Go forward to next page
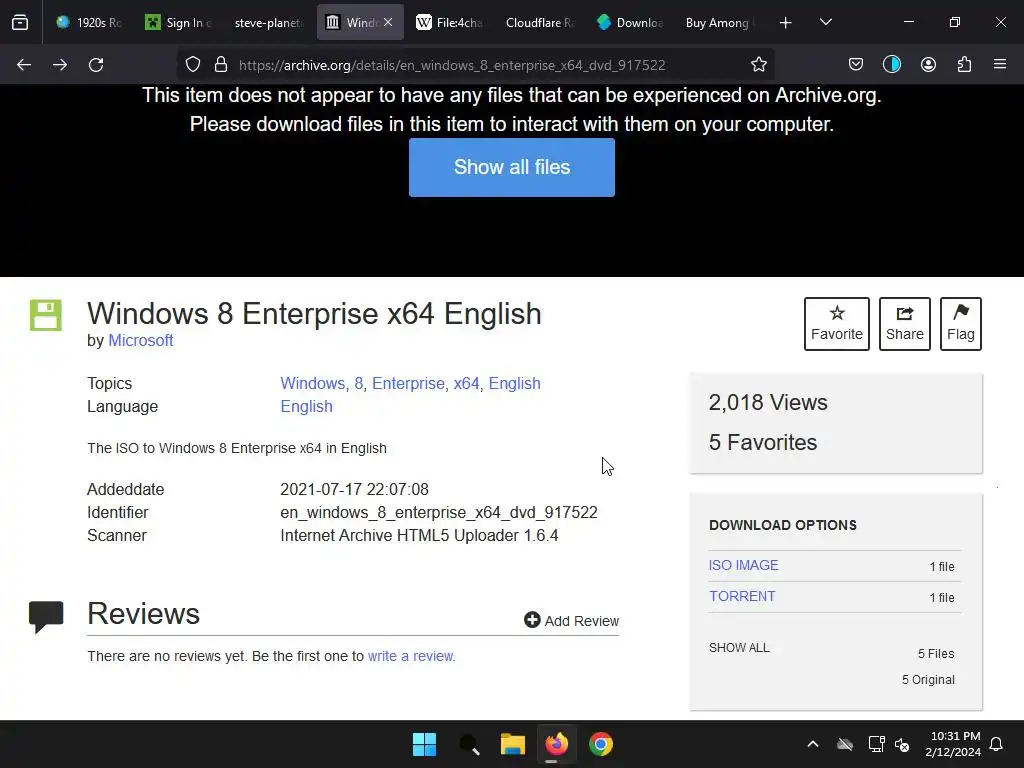This screenshot has height=768, width=1024. click(60, 65)
